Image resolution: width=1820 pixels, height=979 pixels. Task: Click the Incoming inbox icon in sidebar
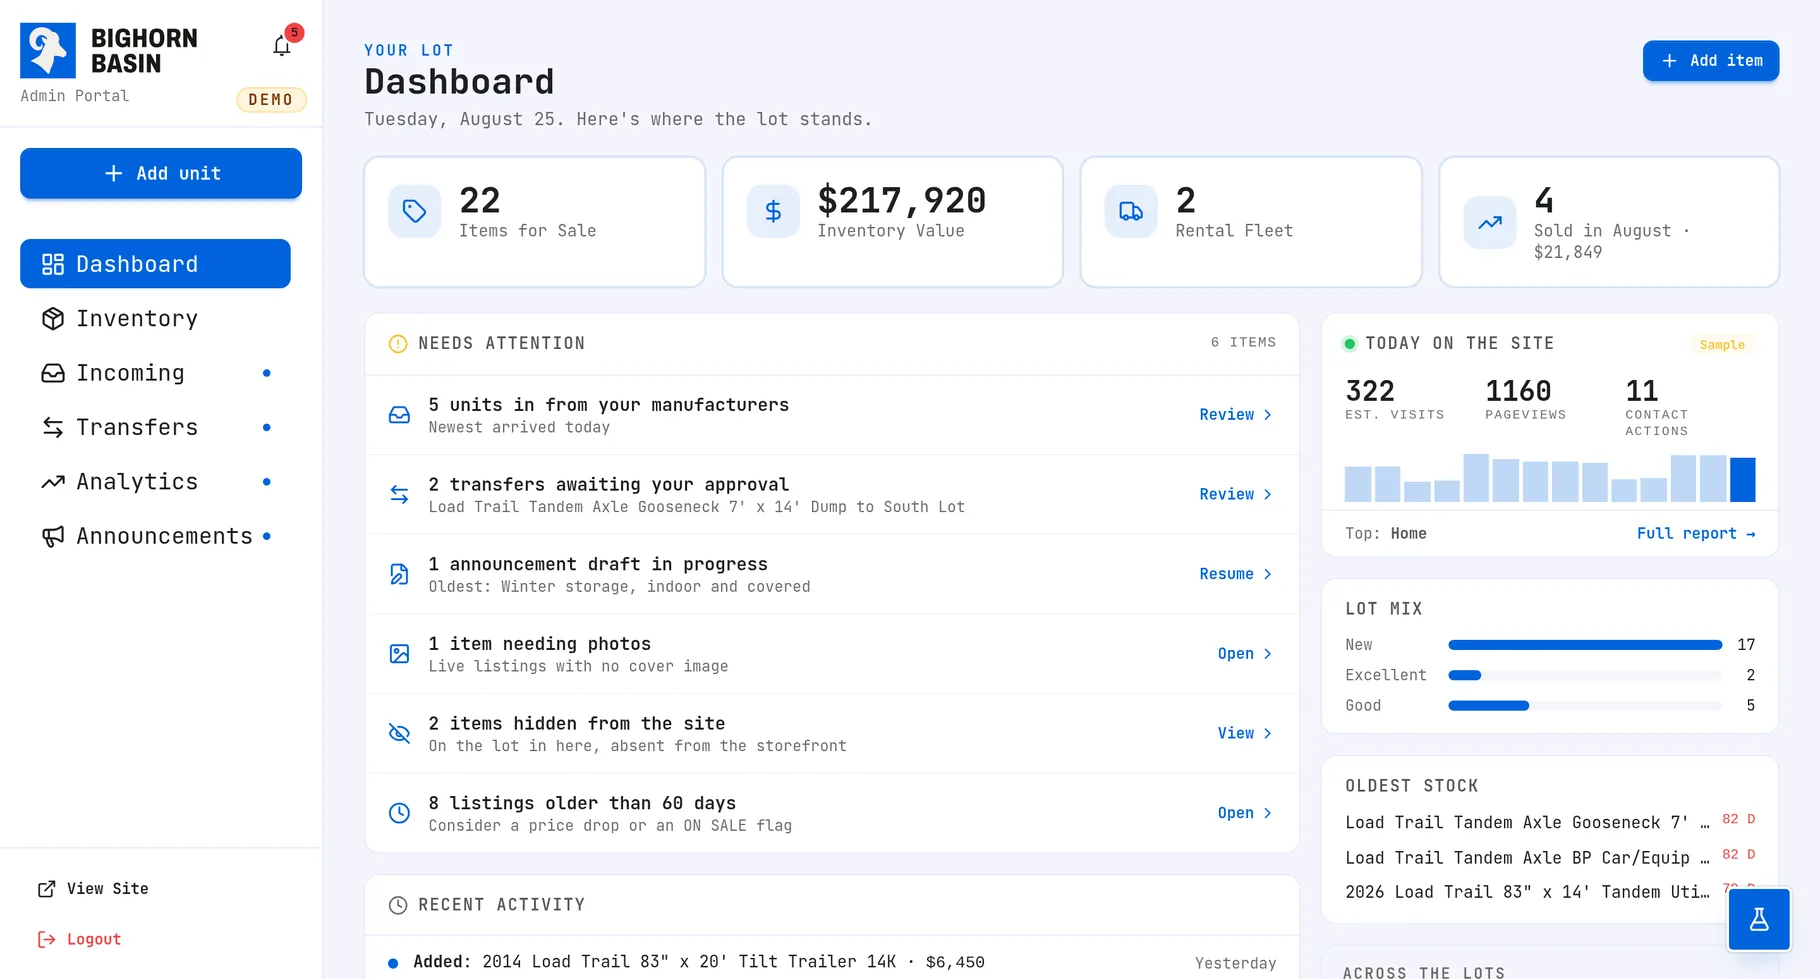pyautogui.click(x=53, y=373)
